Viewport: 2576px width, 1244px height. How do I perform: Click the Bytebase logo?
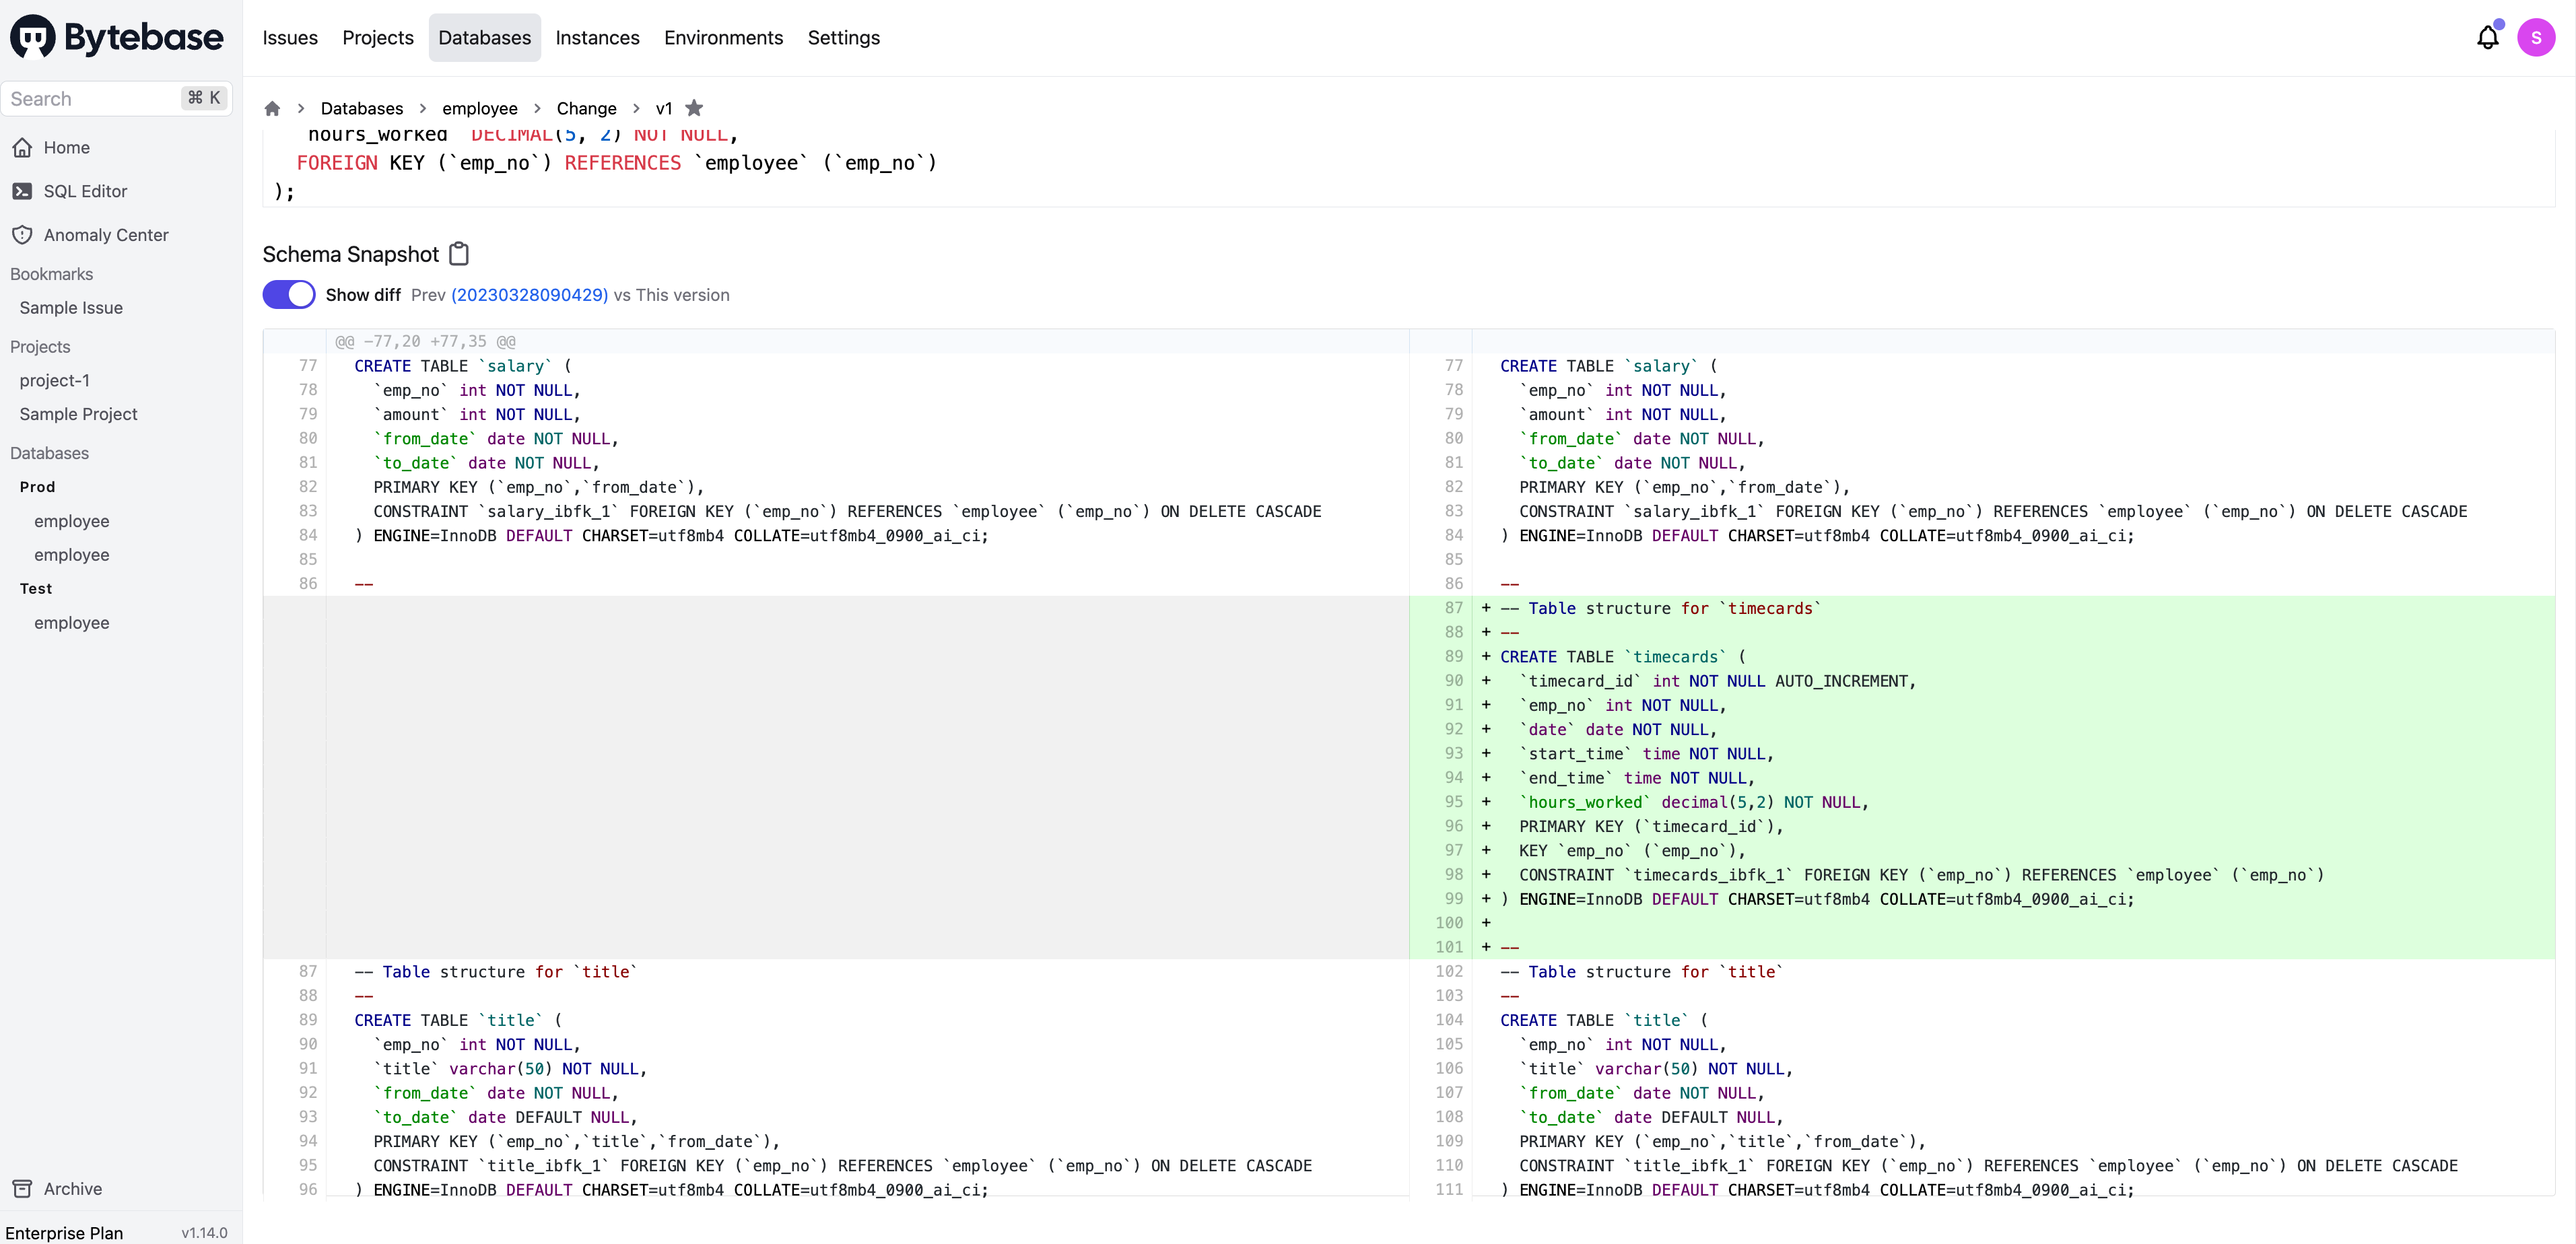116,37
